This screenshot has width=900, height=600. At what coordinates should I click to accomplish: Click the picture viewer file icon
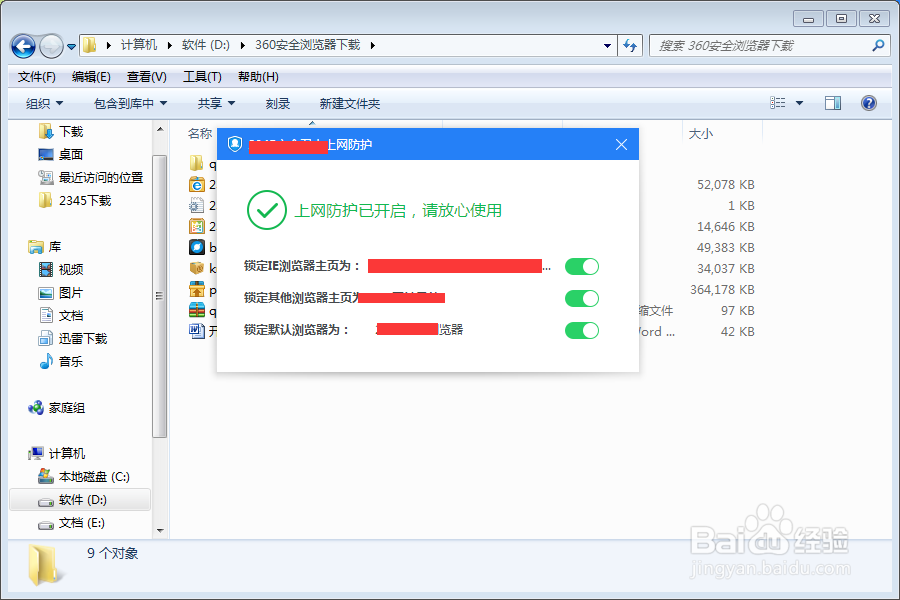[197, 226]
